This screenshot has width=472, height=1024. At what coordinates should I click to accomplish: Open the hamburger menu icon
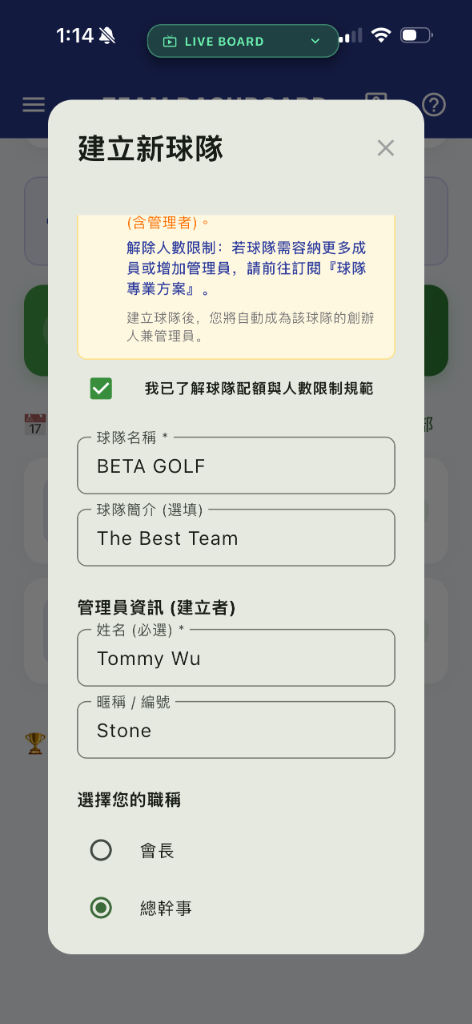tap(33, 104)
